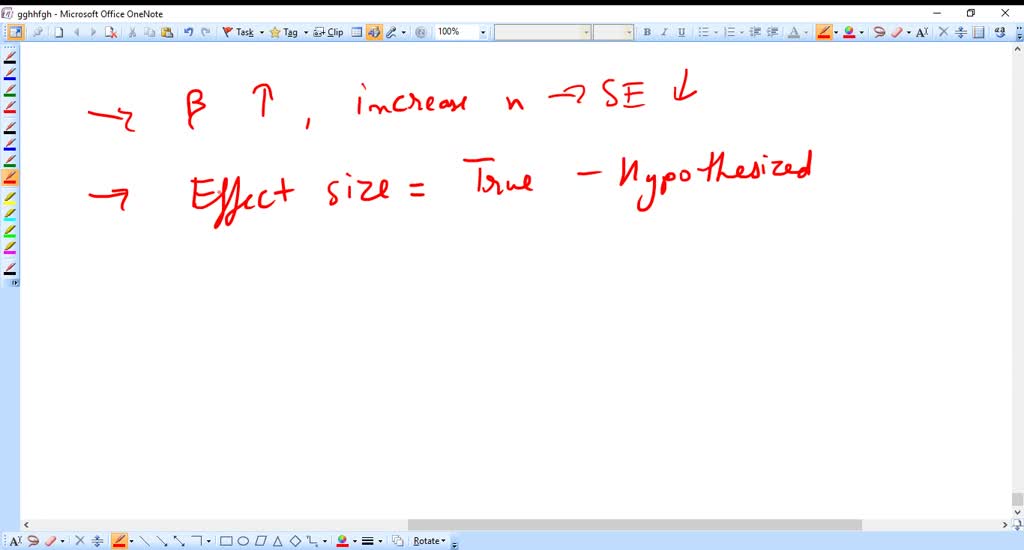Toggle Underline formatting
Viewport: 1024px width, 550px height.
point(681,32)
